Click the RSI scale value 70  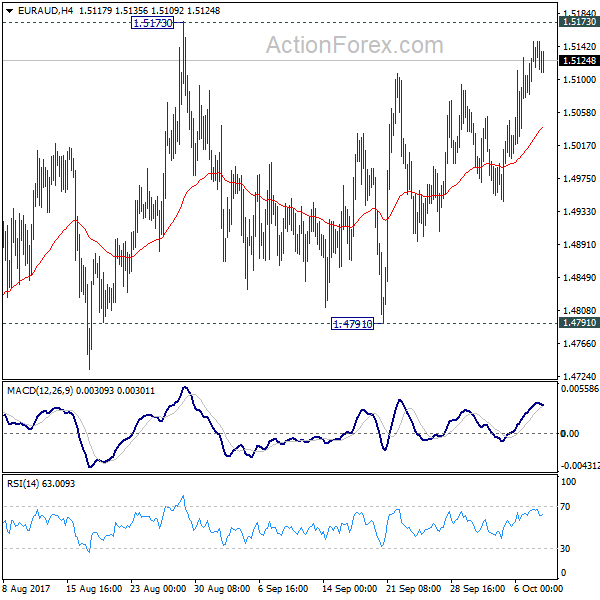point(565,507)
